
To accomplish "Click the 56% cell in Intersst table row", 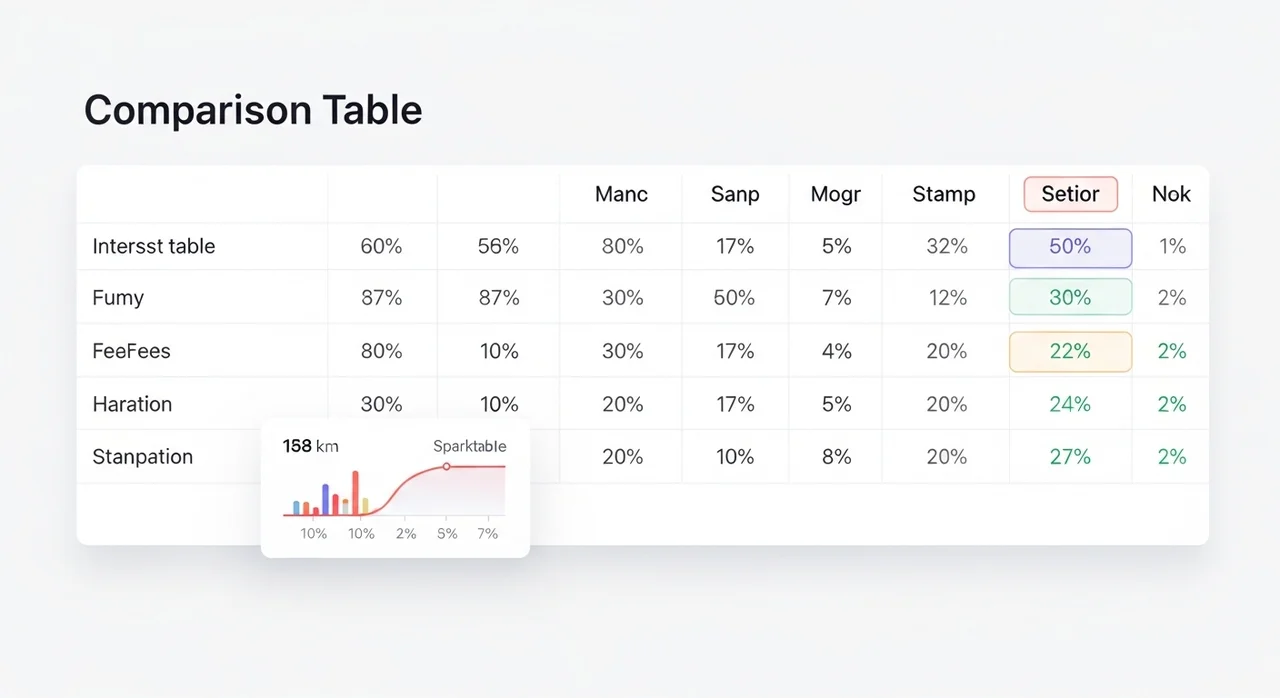I will [x=498, y=246].
